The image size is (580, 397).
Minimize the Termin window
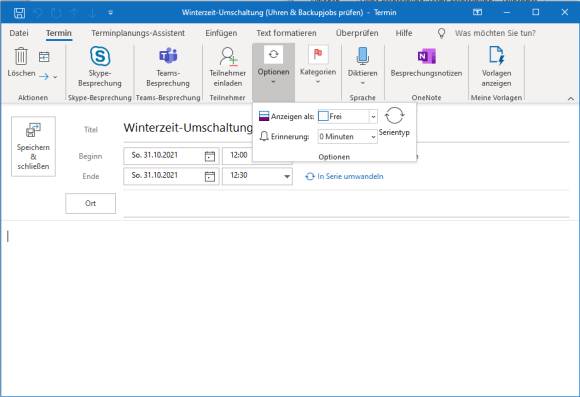tap(507, 12)
